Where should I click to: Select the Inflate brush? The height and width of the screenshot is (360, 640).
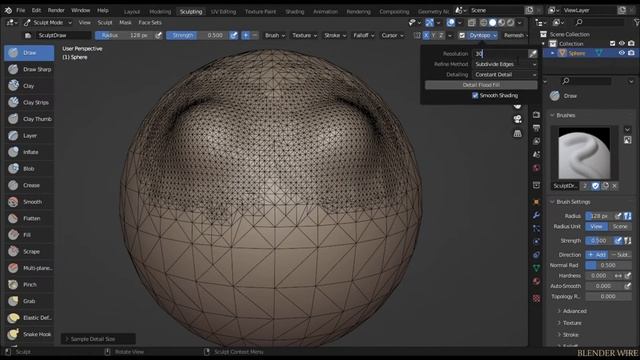click(29, 152)
